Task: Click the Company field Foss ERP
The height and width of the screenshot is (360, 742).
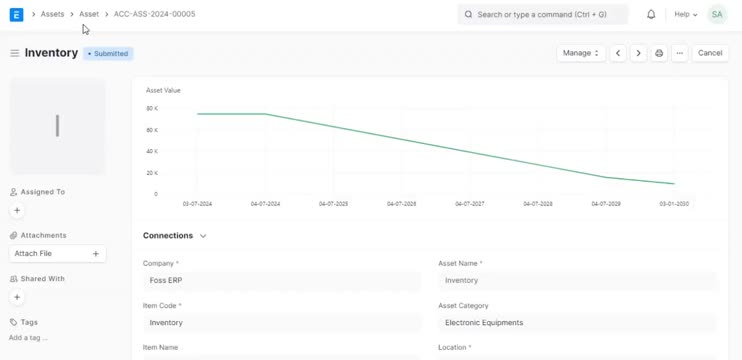Action: coord(281,281)
